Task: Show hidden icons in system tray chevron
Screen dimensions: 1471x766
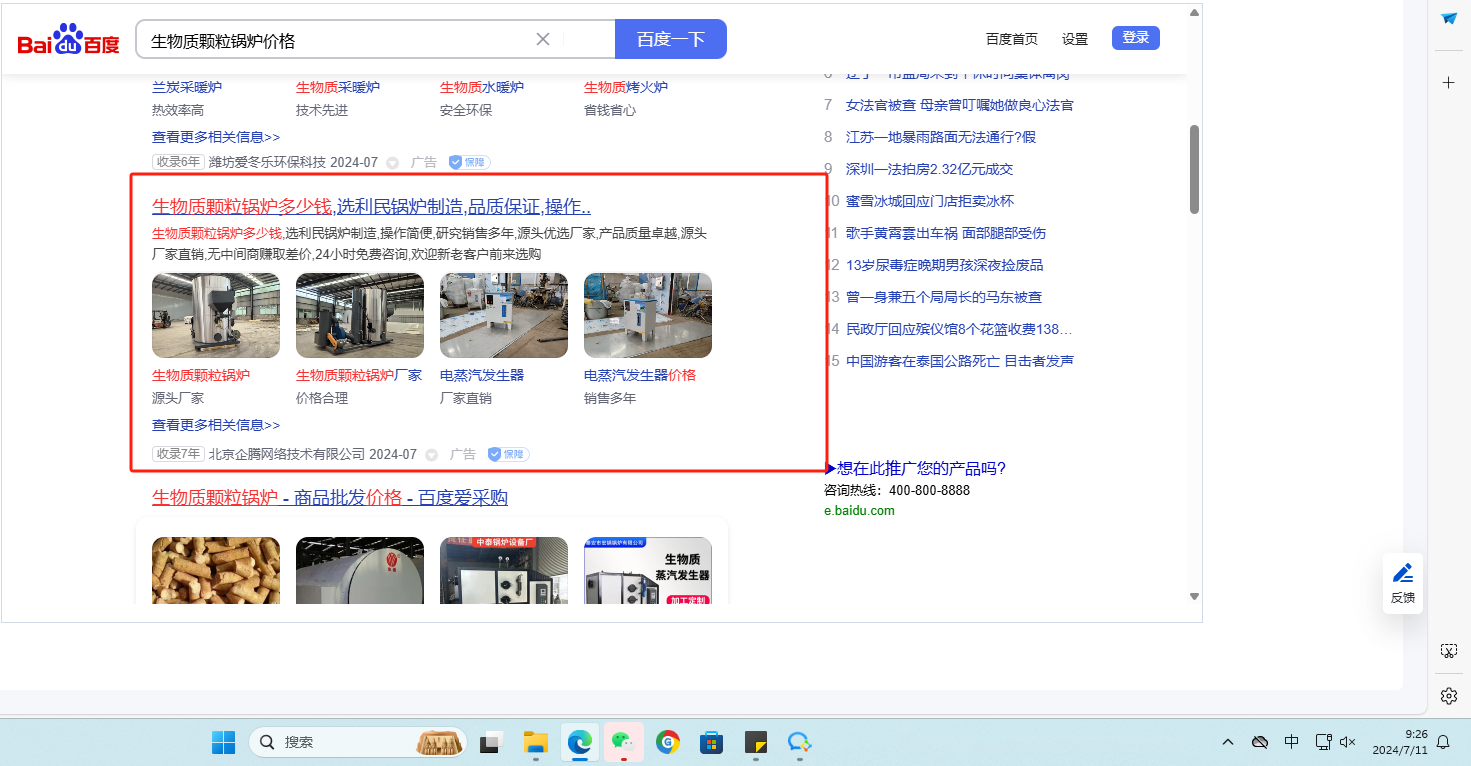Action: tap(1228, 742)
